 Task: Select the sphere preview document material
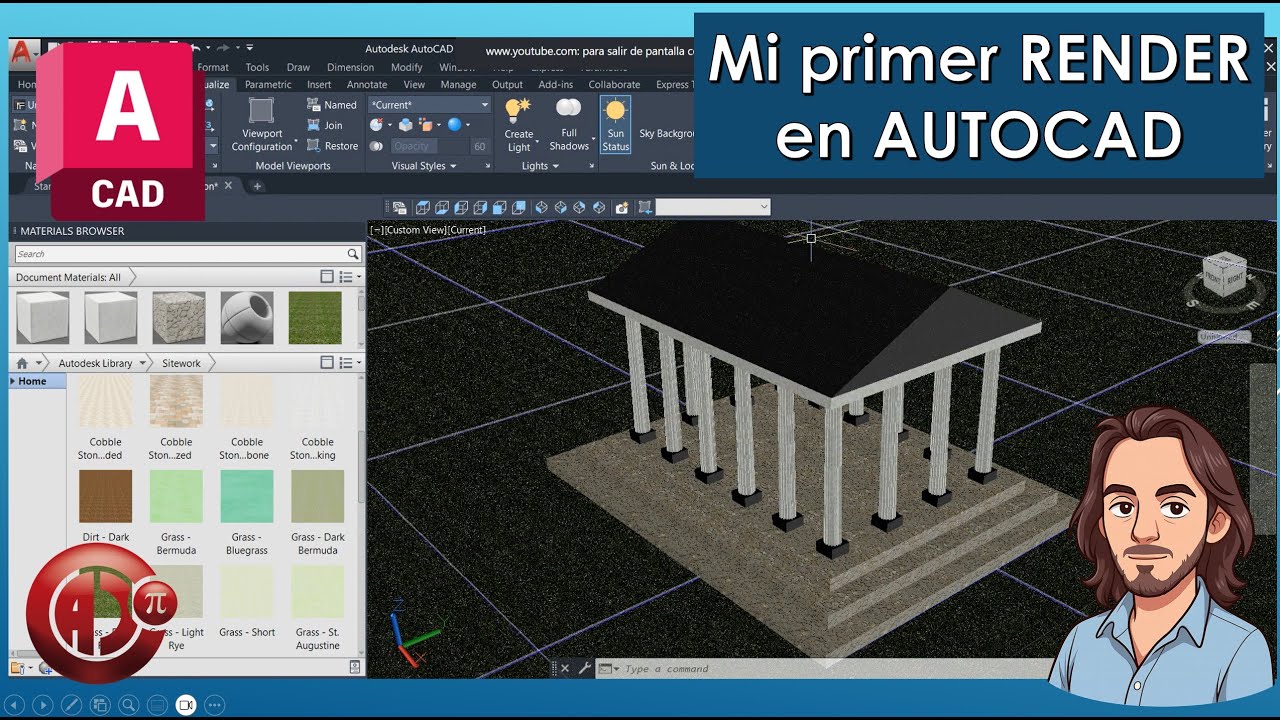click(247, 318)
